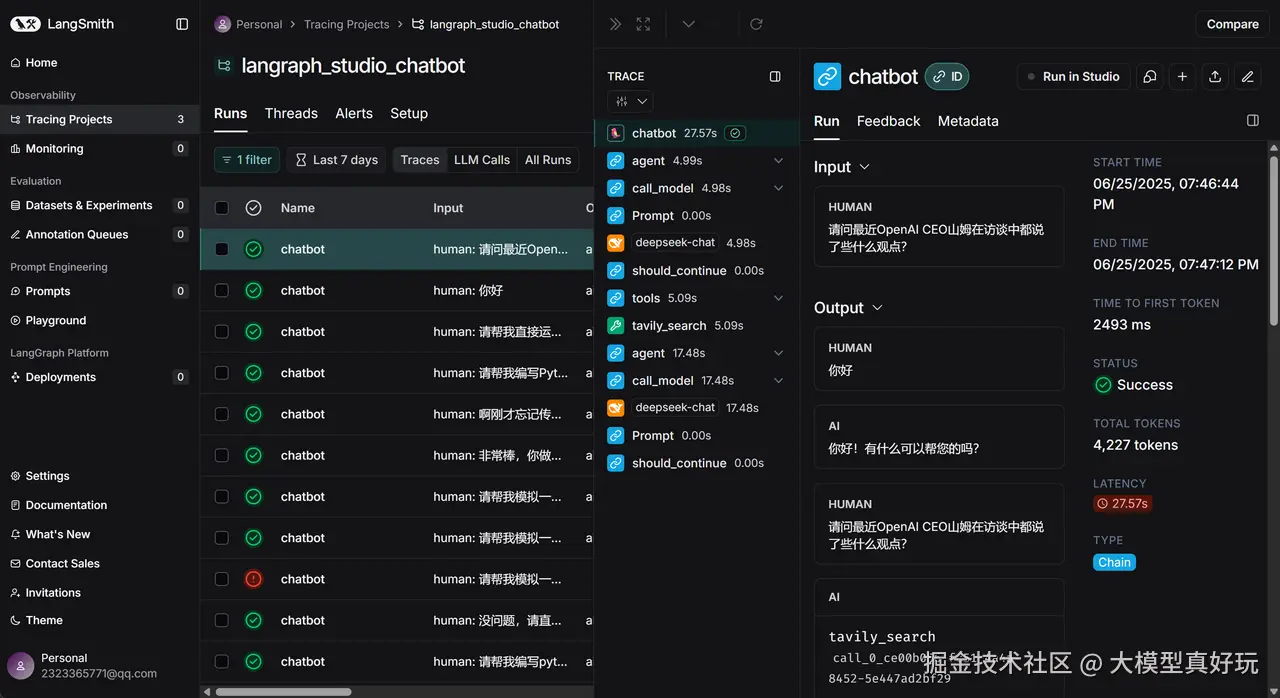The height and width of the screenshot is (698, 1280).
Task: Expand the Output section chevron
Action: click(x=877, y=308)
